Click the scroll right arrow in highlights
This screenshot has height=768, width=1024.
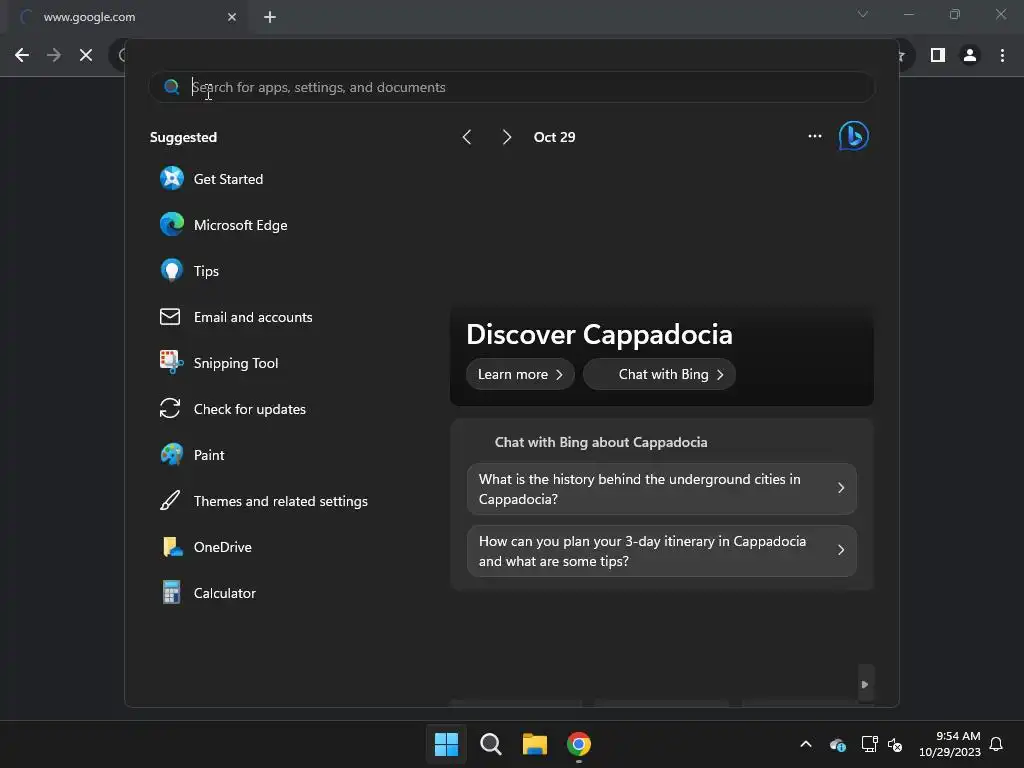click(865, 684)
